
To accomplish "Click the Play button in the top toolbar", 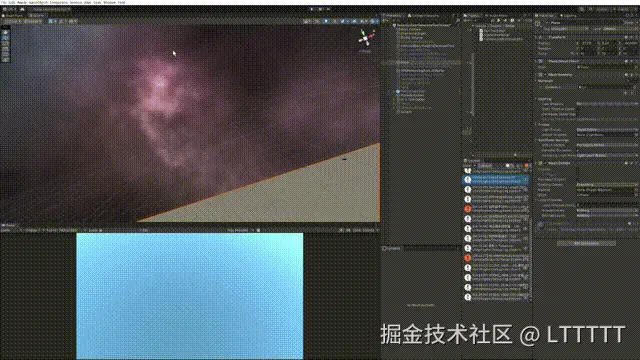I will 312,9.
